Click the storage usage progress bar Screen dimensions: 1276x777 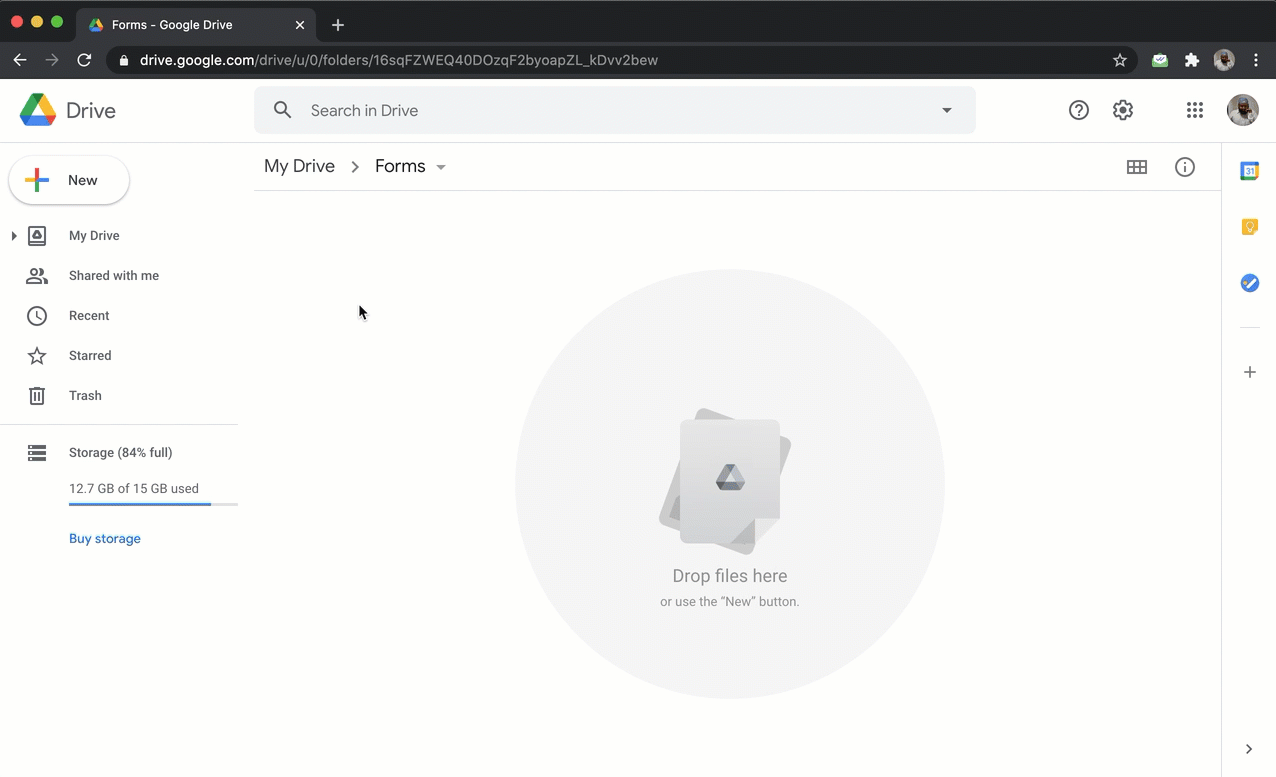tap(153, 504)
